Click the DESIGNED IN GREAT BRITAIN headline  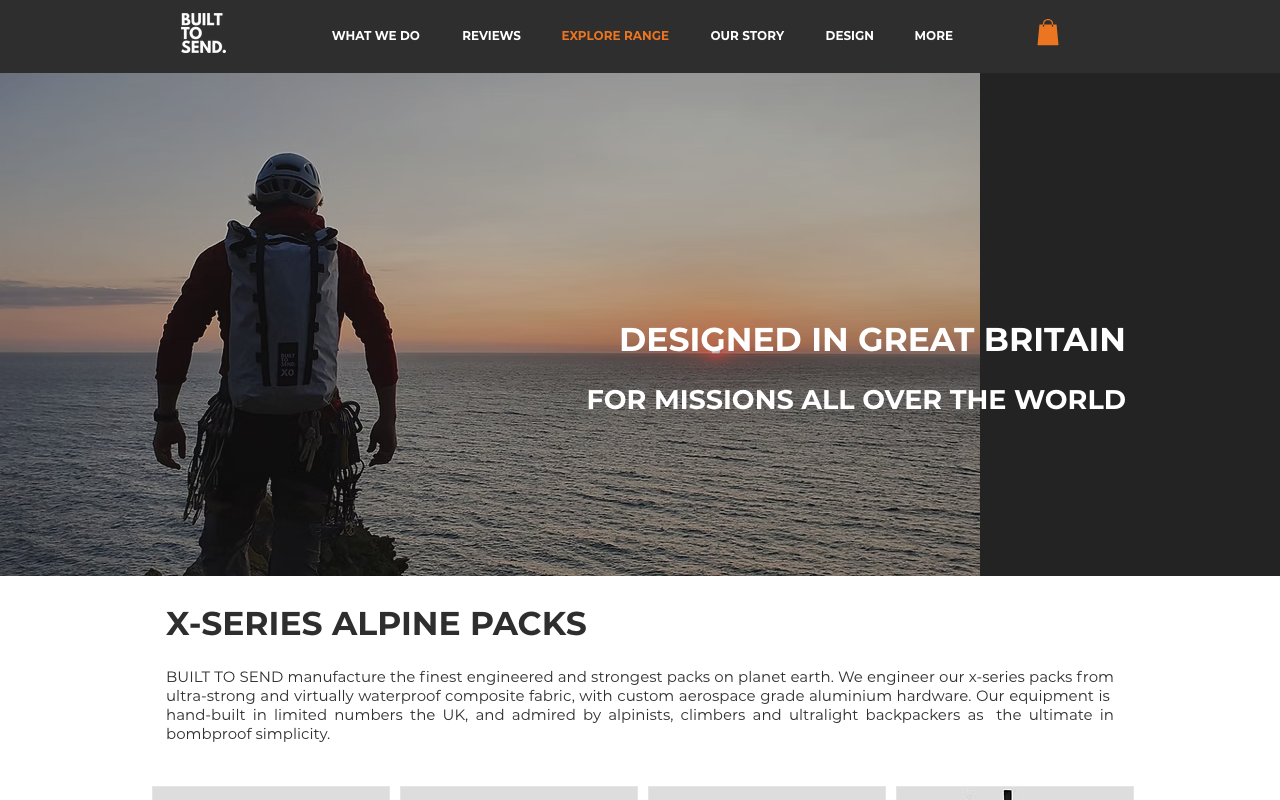coord(872,340)
